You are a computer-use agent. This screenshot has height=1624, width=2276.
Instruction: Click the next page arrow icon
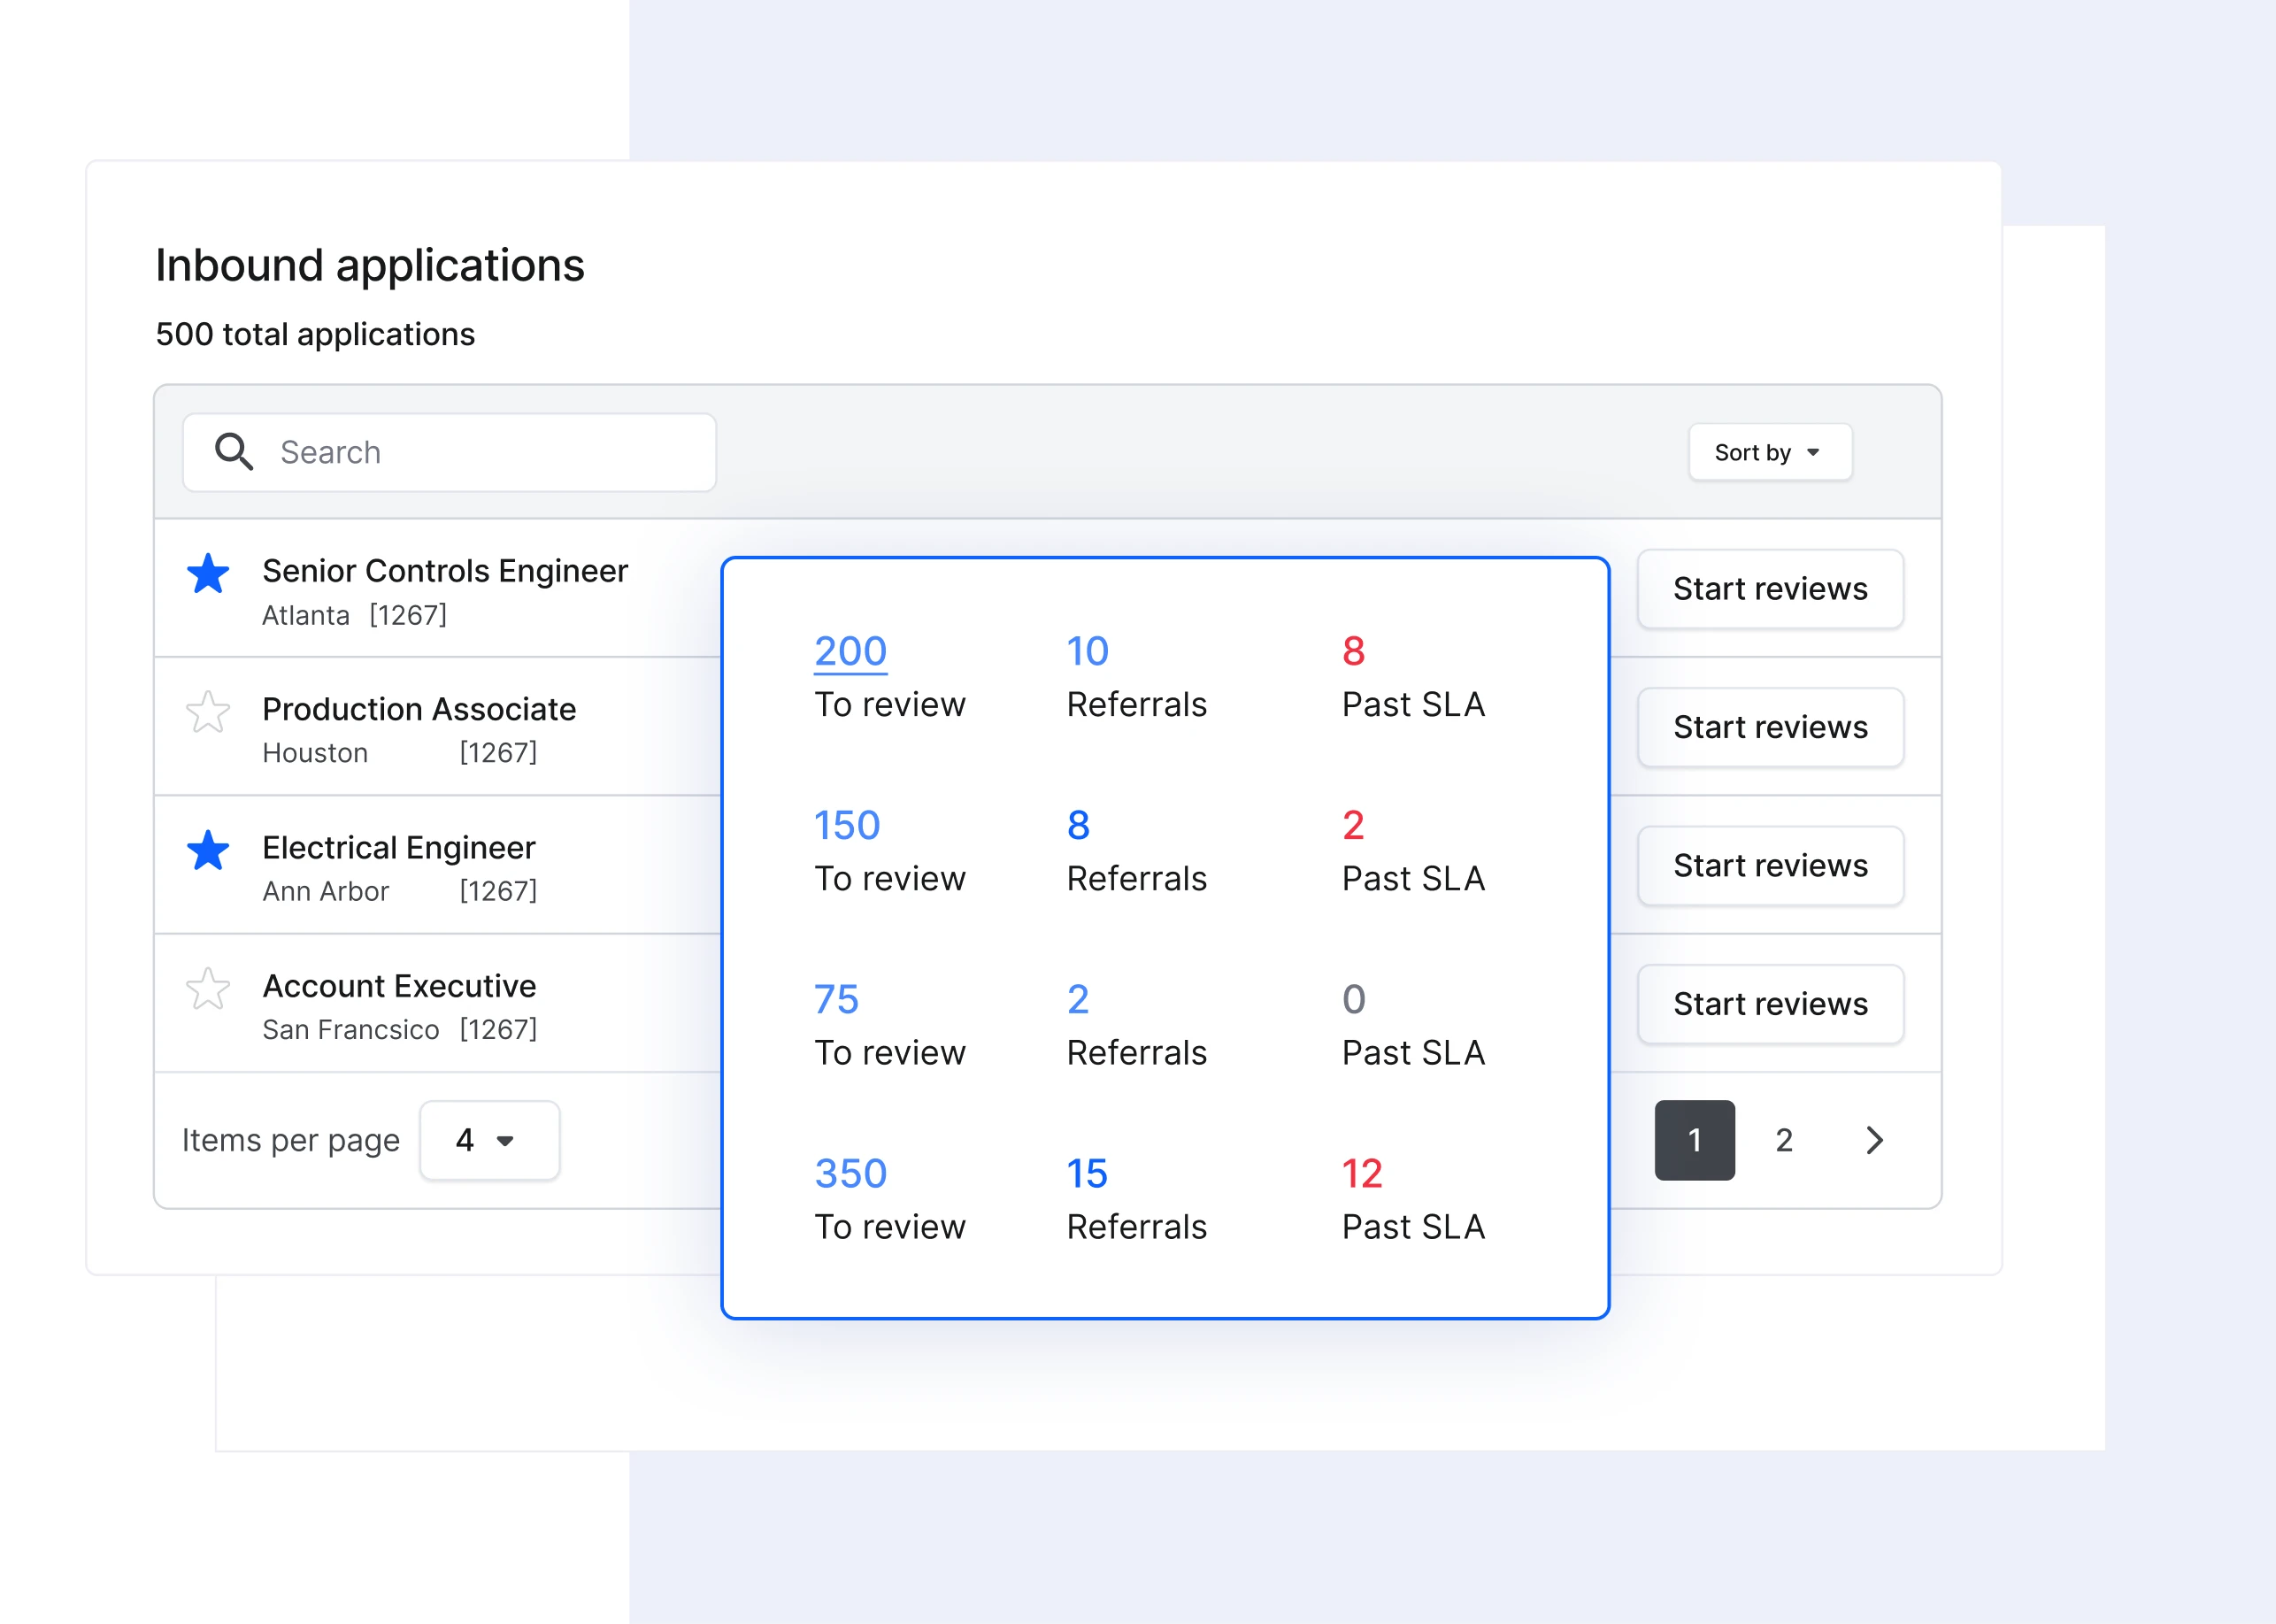[x=1874, y=1140]
